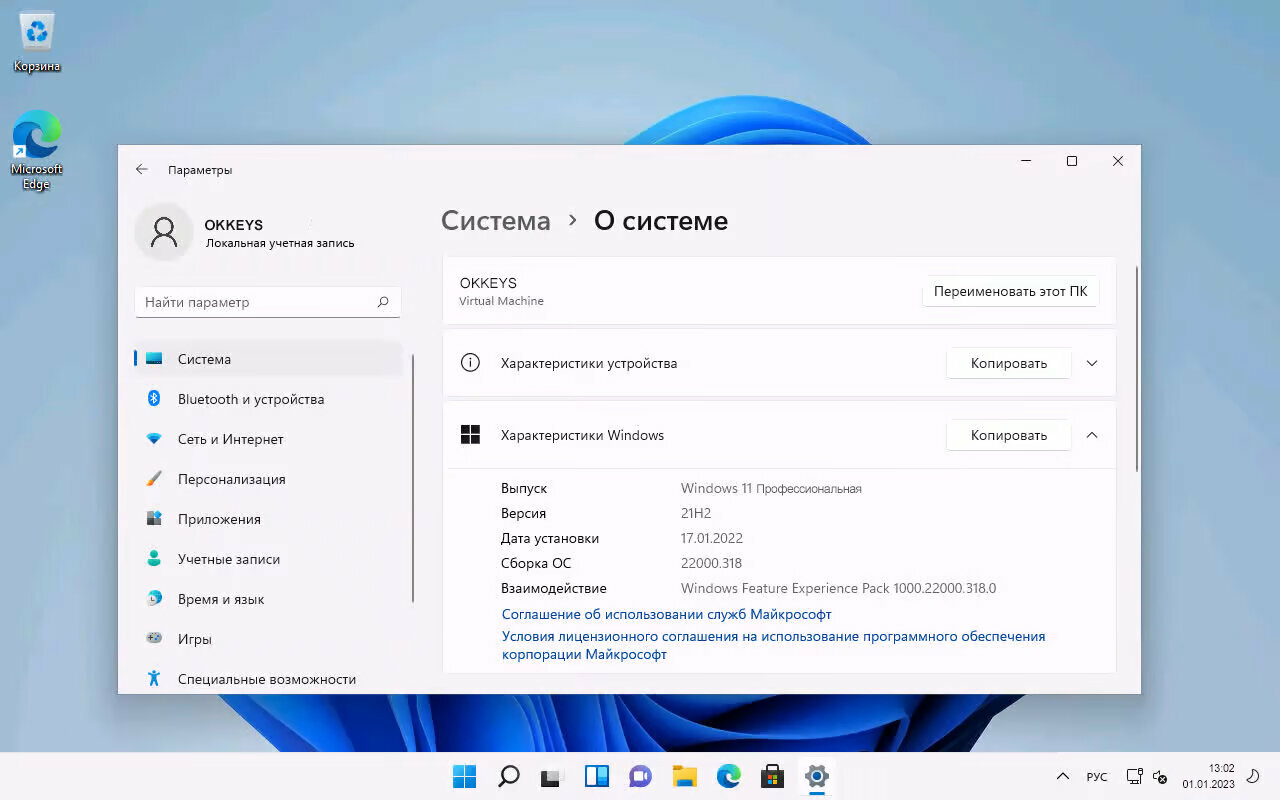The image size is (1280, 800).
Task: Click Windows Feature Experience Pack value
Action: tap(838, 588)
